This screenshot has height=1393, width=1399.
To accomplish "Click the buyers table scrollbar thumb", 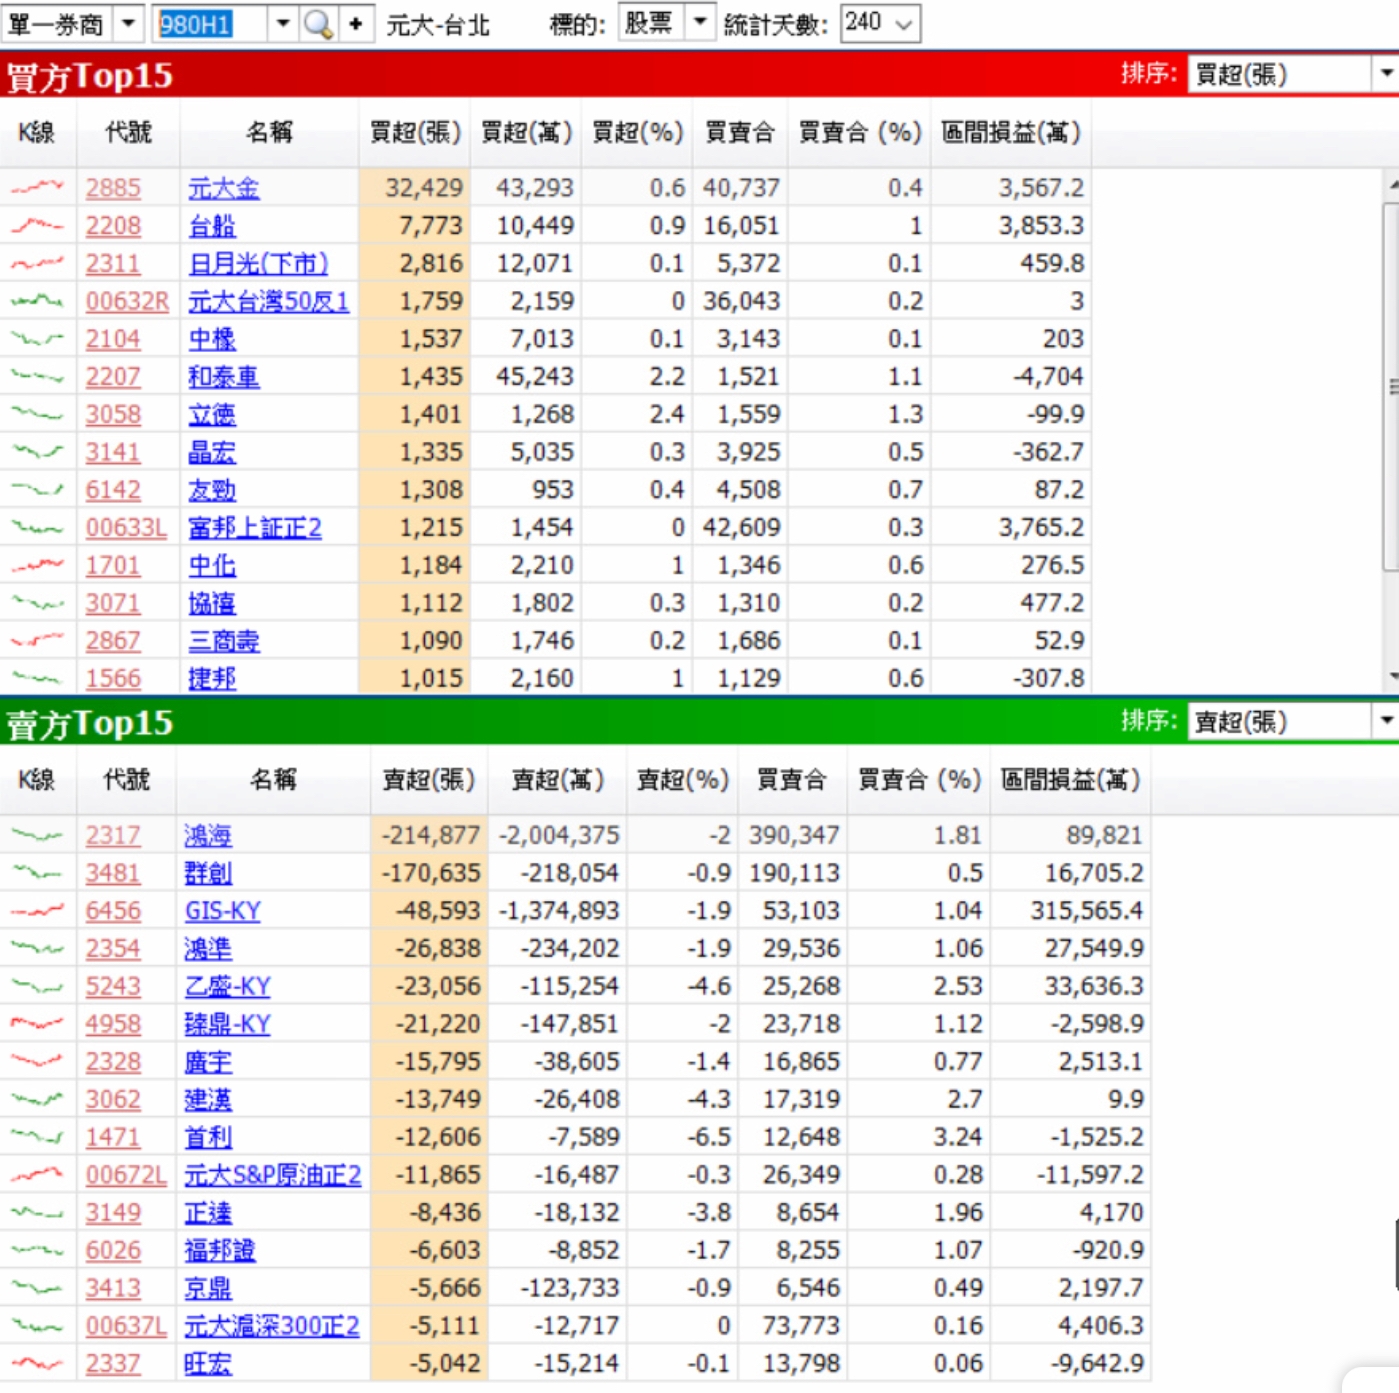I will click(x=1391, y=387).
